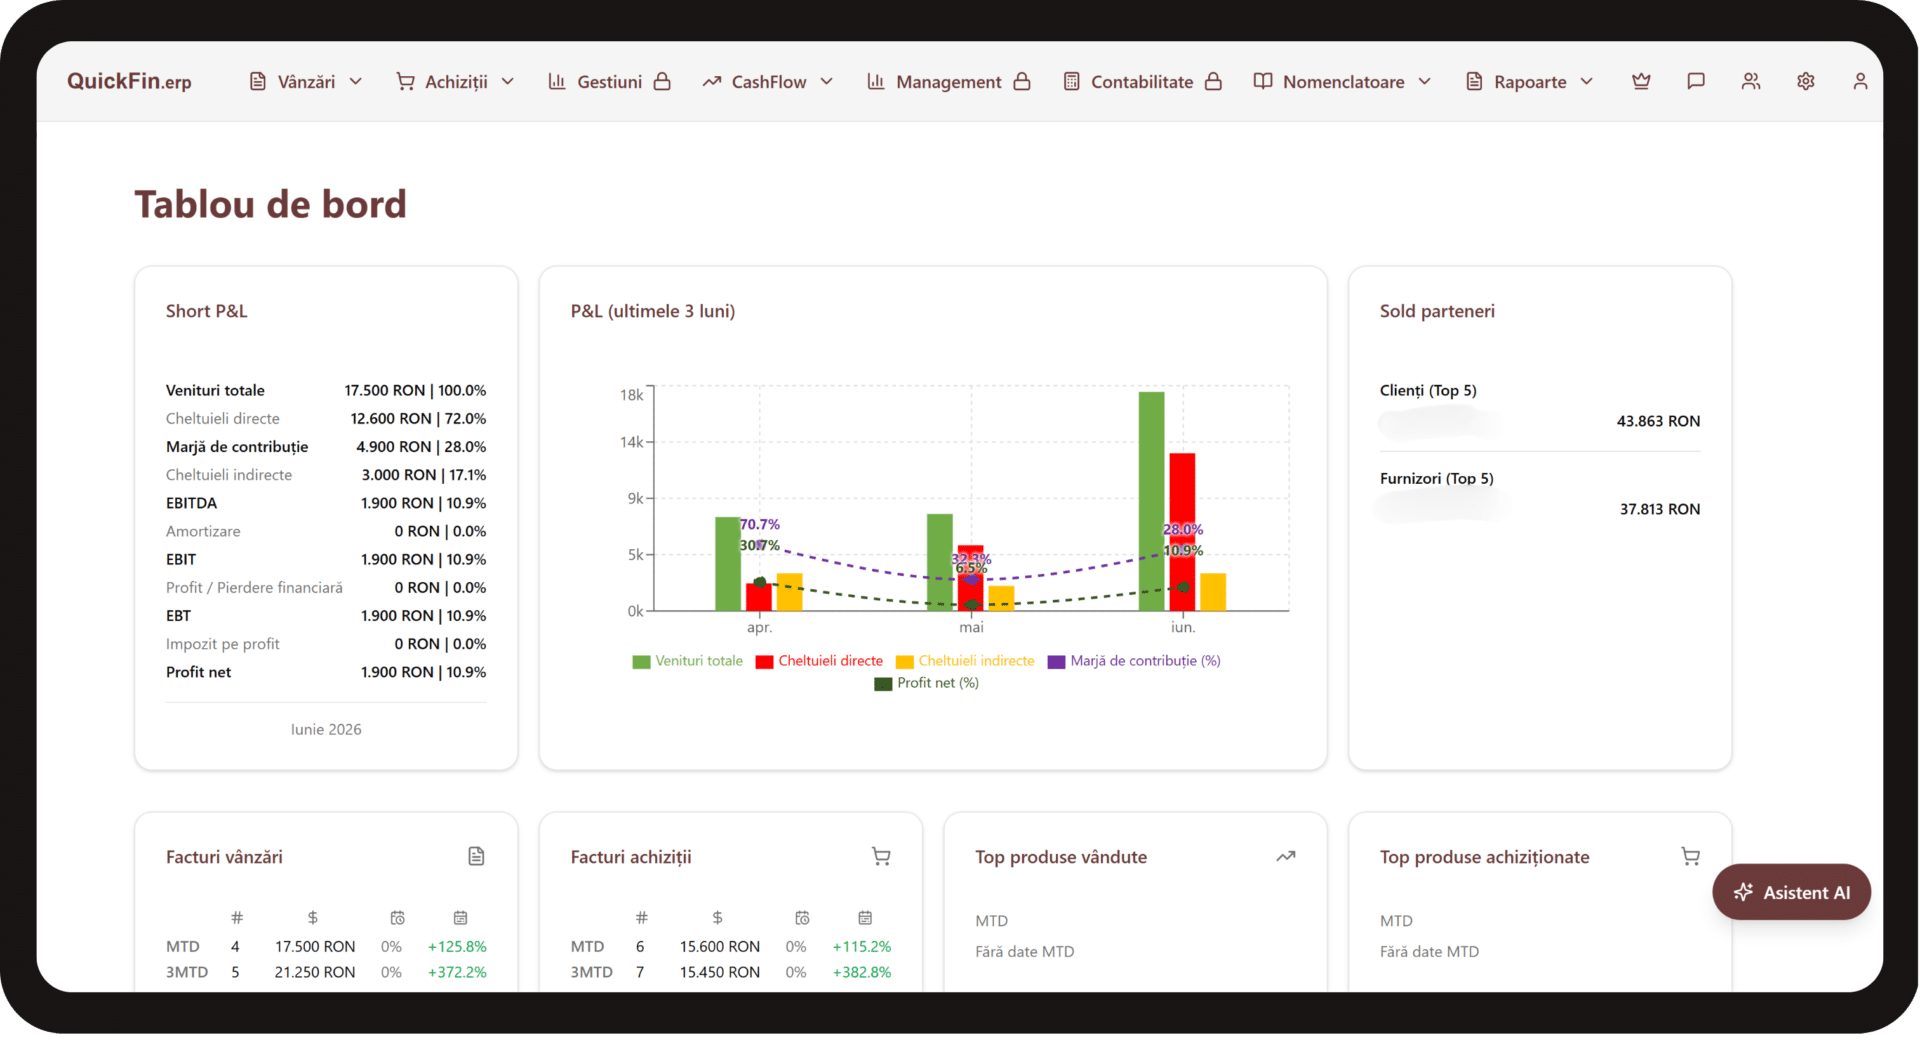Image resolution: width=1920 pixels, height=1045 pixels.
Task: Click the Cheltuieli directe 12.600 RON value
Action: point(418,418)
